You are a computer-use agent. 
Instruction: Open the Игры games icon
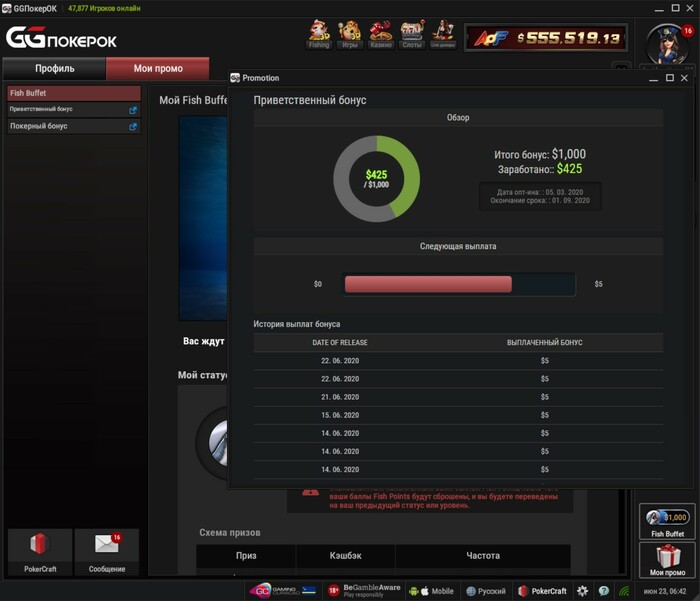[x=349, y=34]
